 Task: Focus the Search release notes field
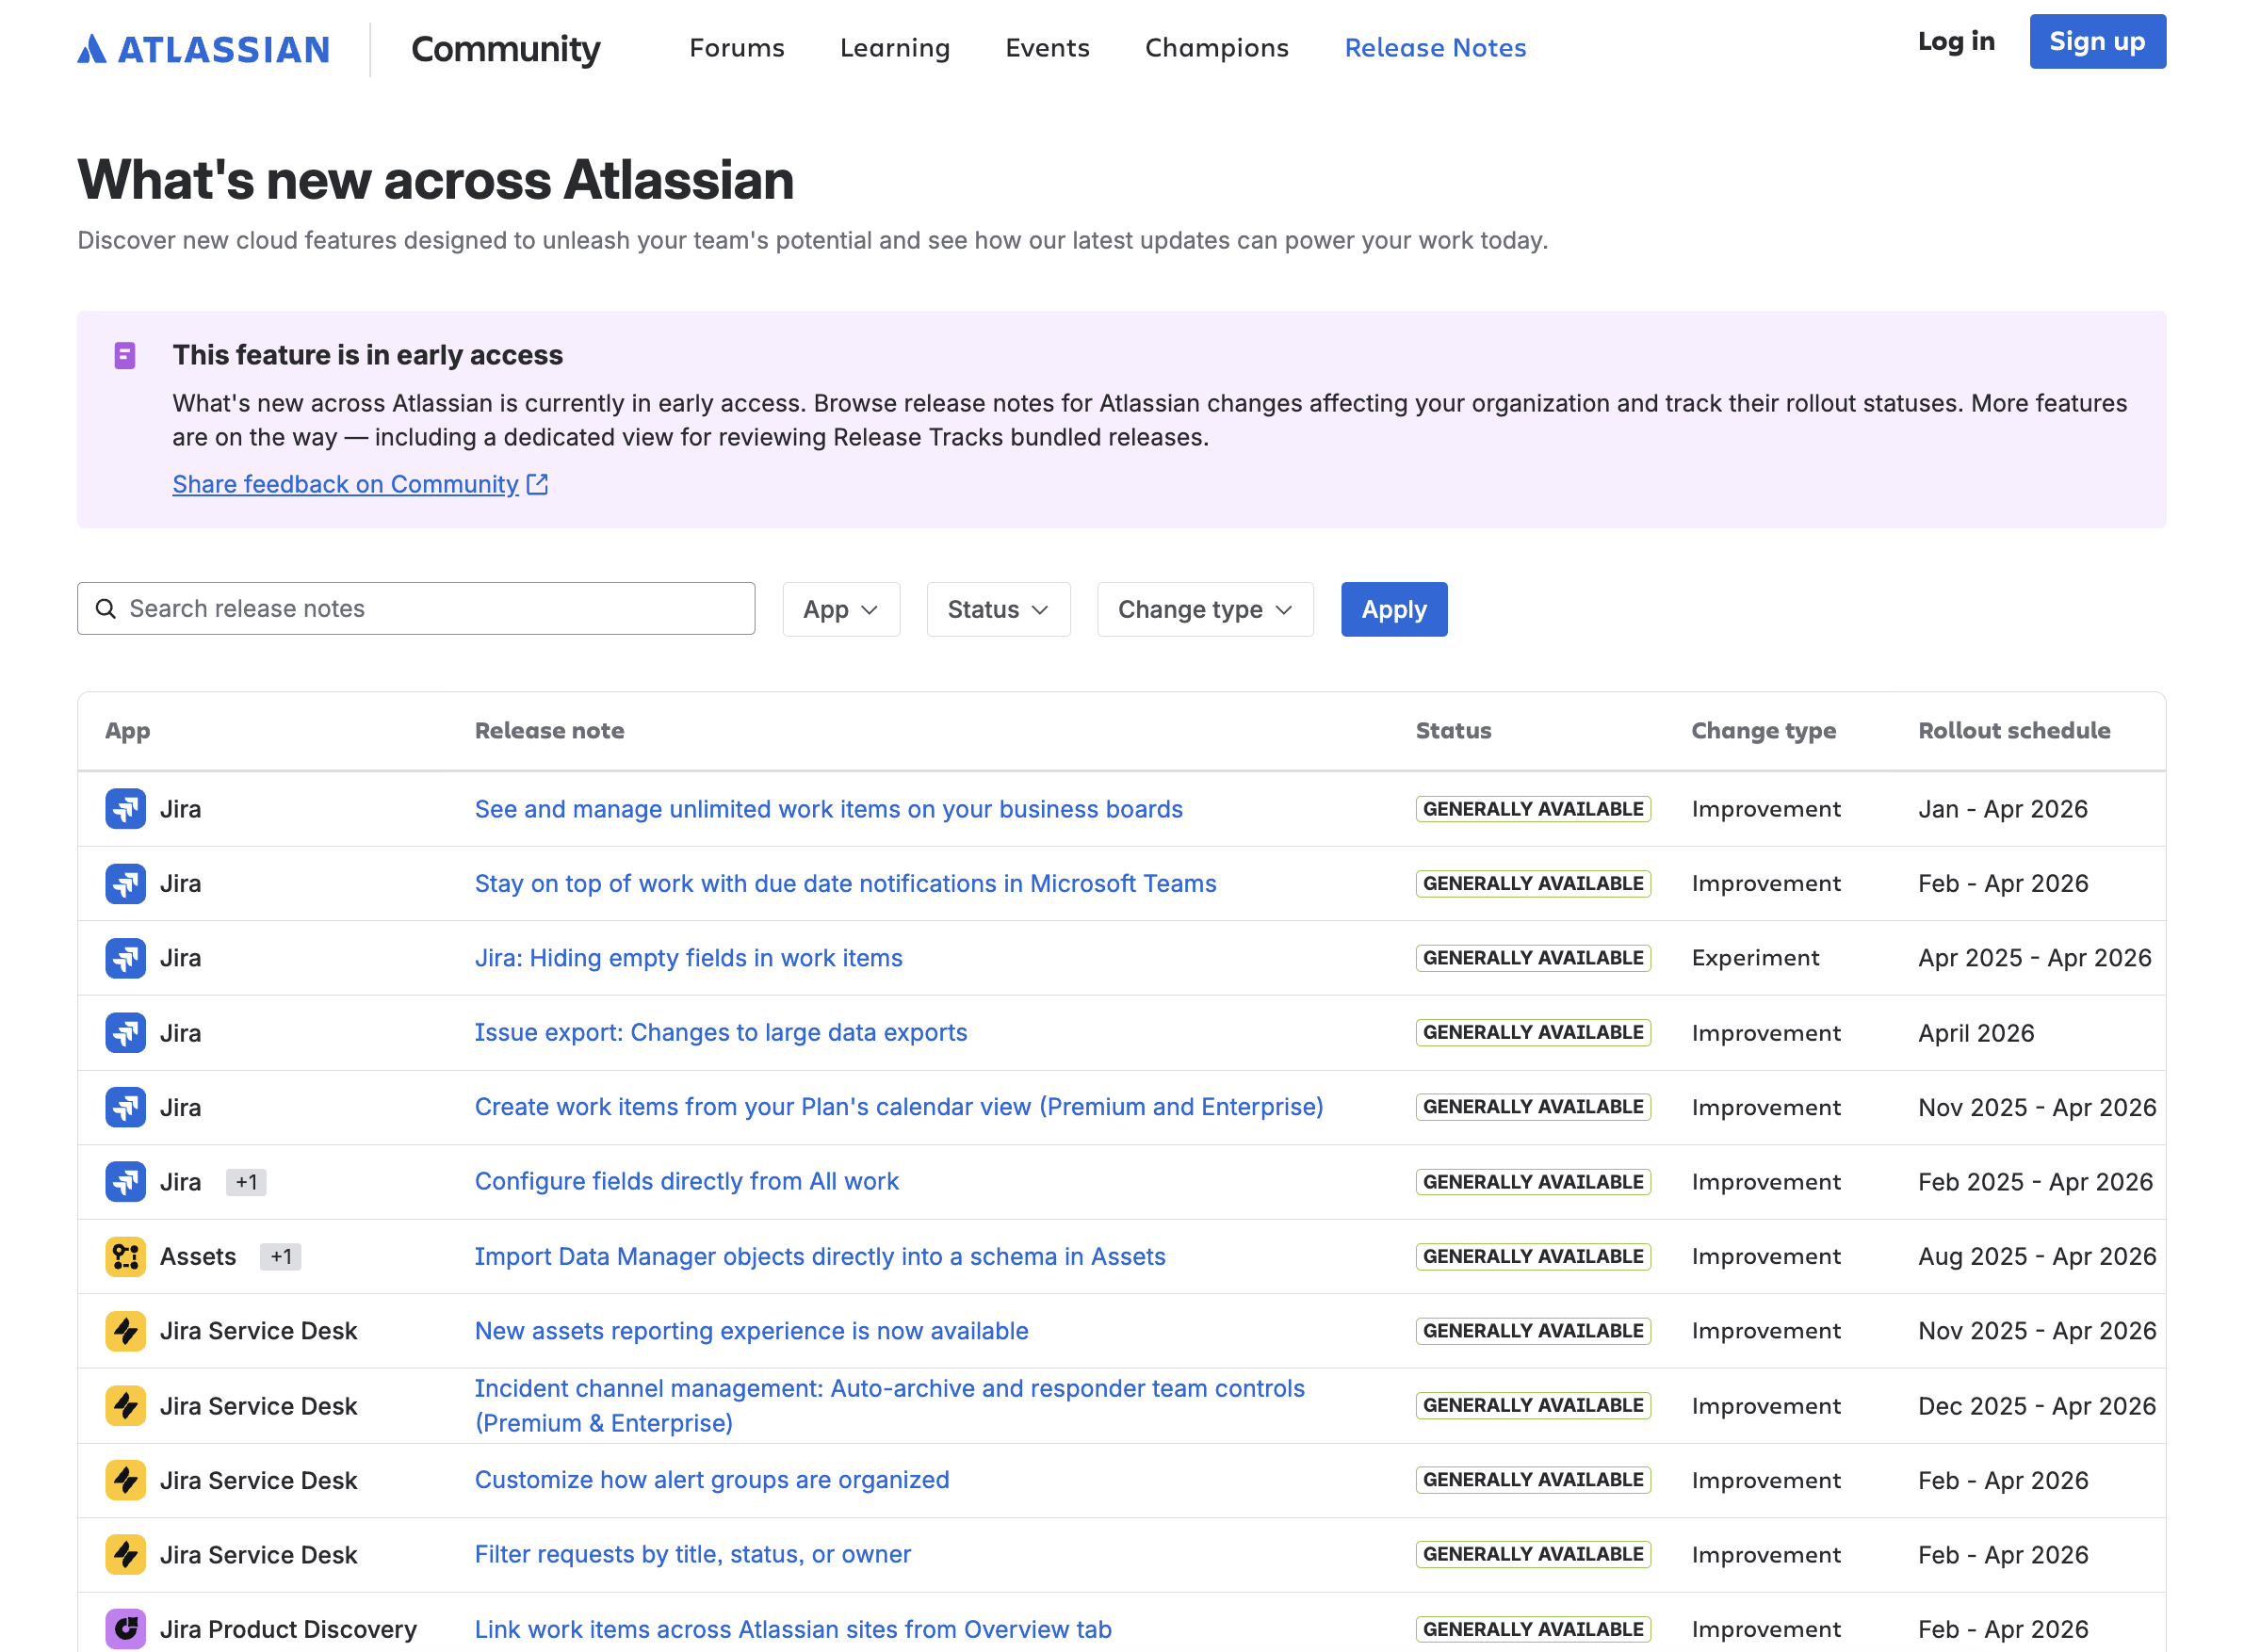point(416,608)
